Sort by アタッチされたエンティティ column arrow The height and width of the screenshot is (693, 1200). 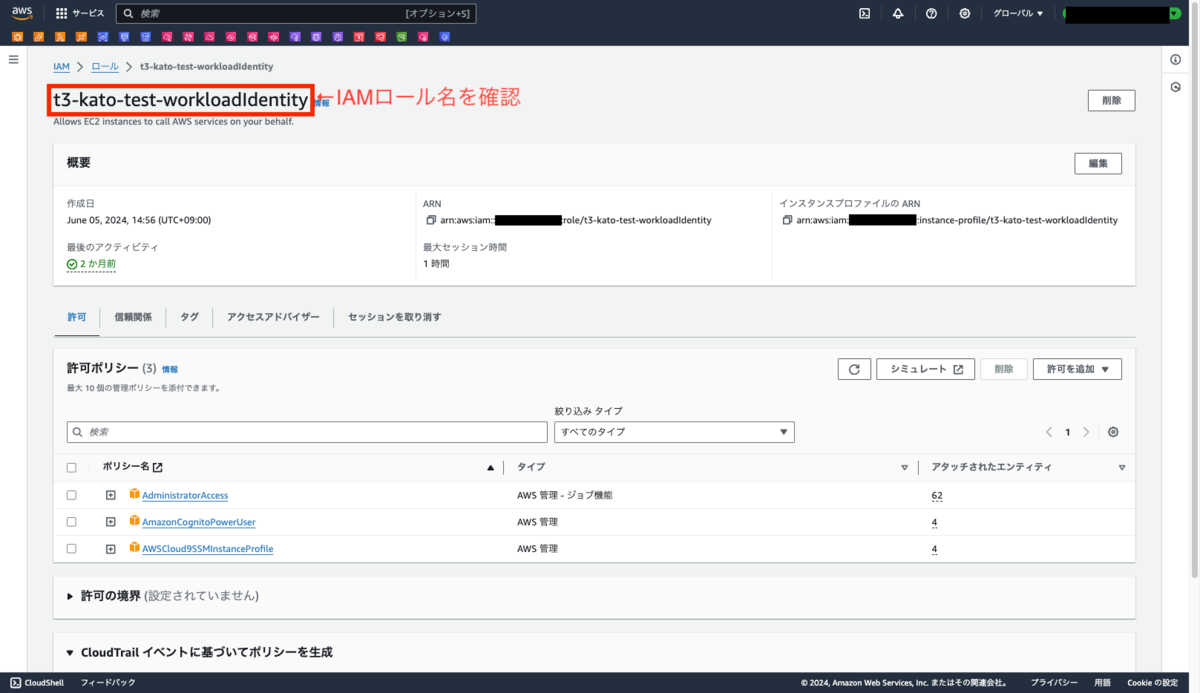pos(1122,467)
